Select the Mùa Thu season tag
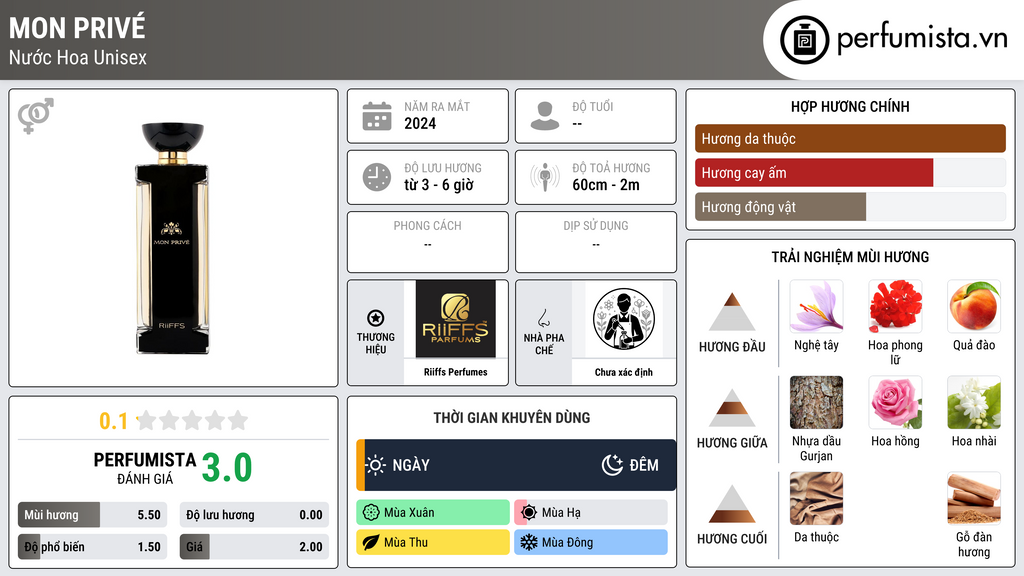 [x=432, y=542]
